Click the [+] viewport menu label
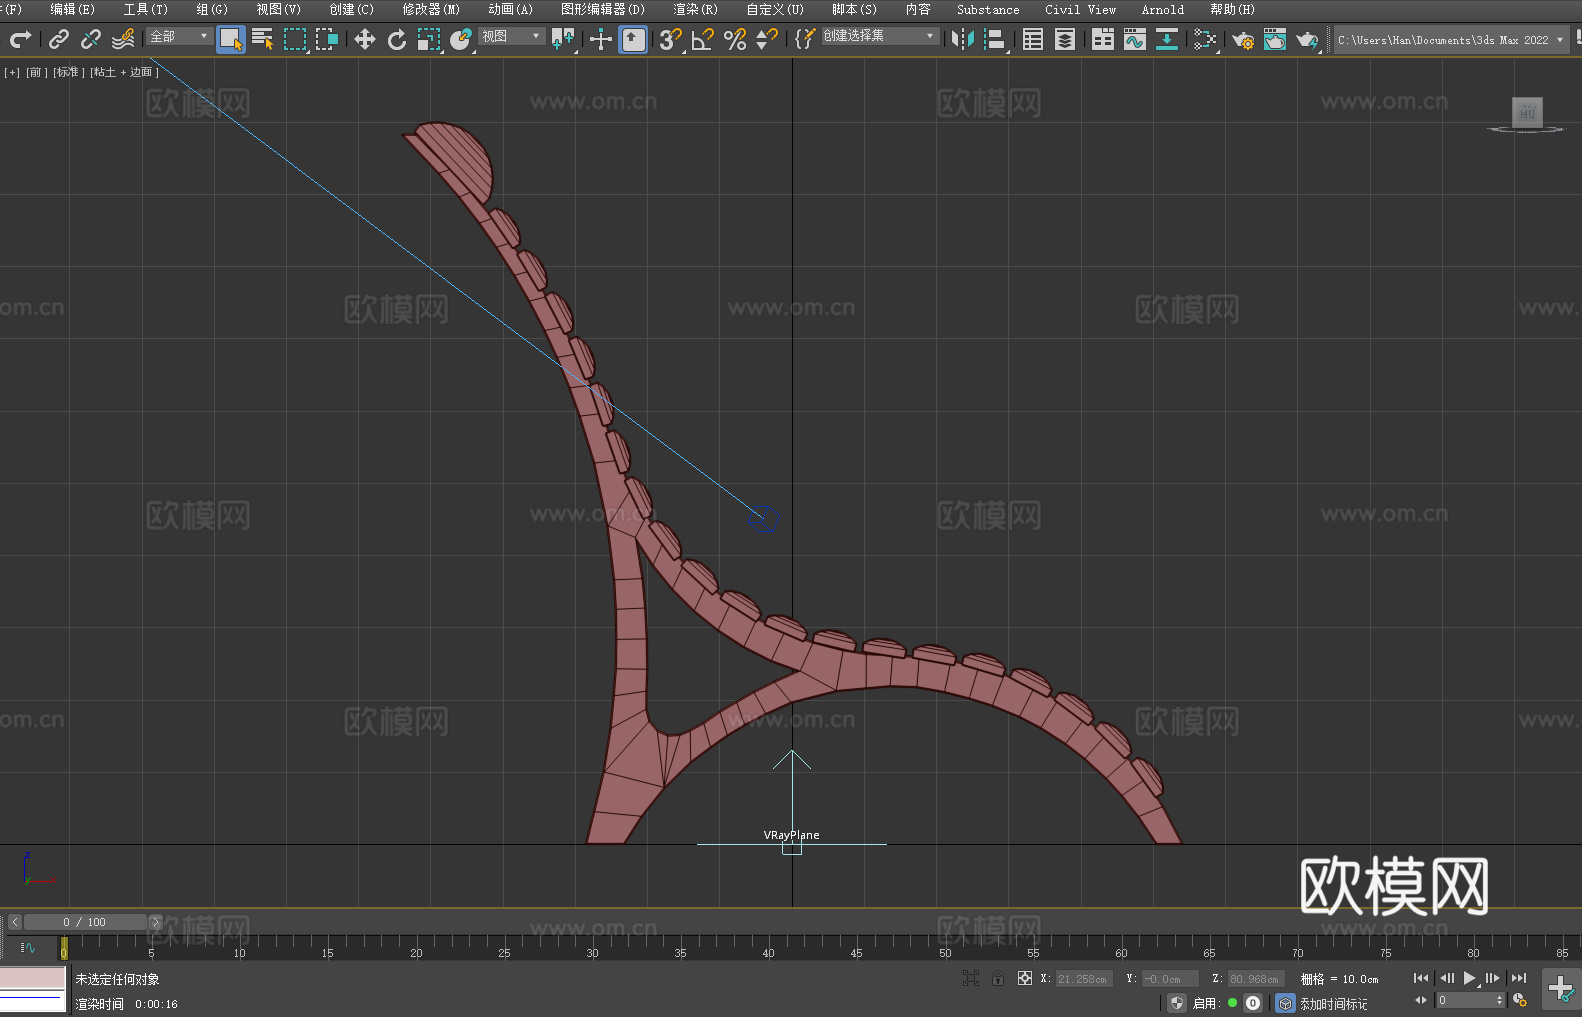 click(12, 72)
